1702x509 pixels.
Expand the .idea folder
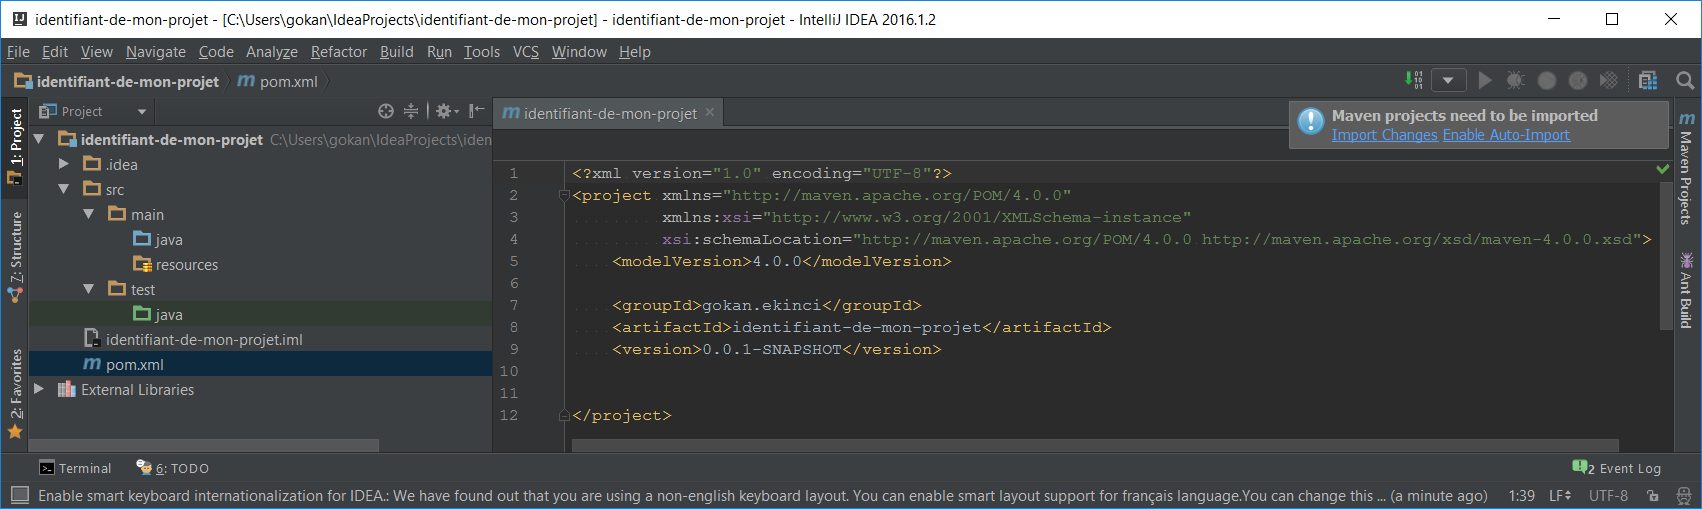point(64,164)
